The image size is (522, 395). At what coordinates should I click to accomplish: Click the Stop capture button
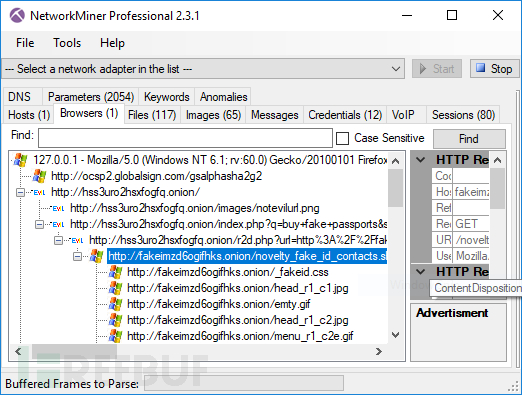[495, 69]
